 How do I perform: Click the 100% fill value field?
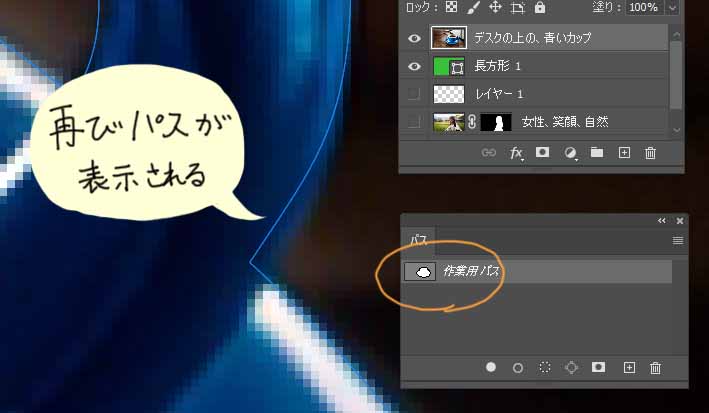pos(645,7)
